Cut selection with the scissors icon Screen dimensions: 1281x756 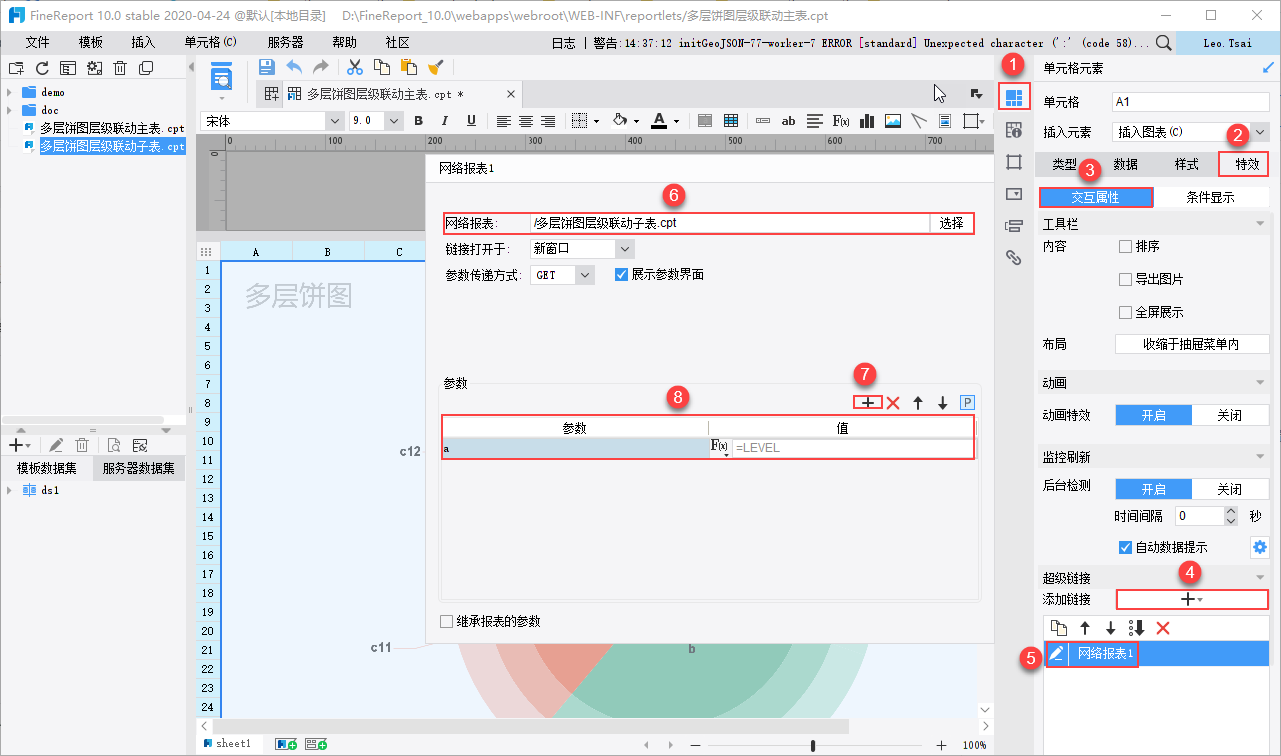click(x=354, y=67)
